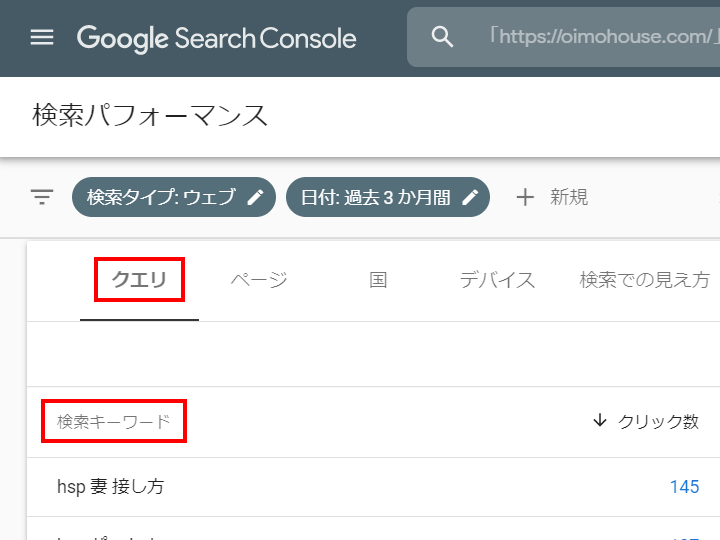Sort by the クリック数 column label
The width and height of the screenshot is (720, 540).
click(x=658, y=422)
